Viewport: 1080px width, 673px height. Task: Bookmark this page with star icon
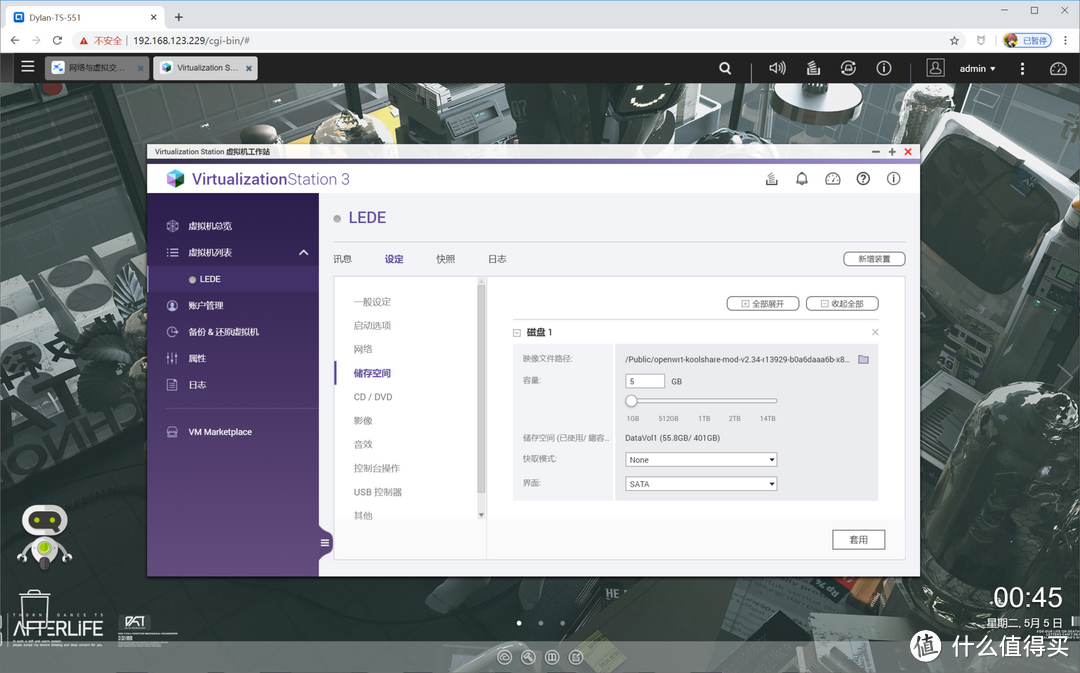[954, 41]
